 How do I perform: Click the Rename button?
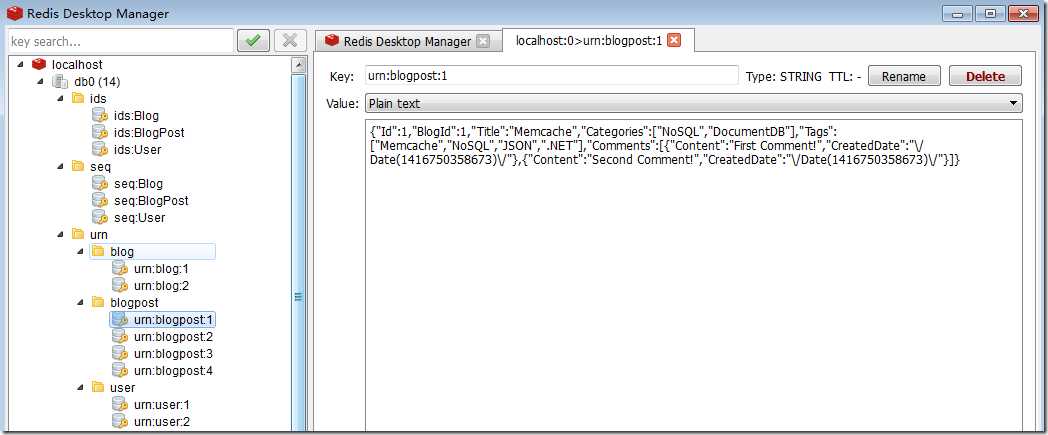click(x=904, y=76)
